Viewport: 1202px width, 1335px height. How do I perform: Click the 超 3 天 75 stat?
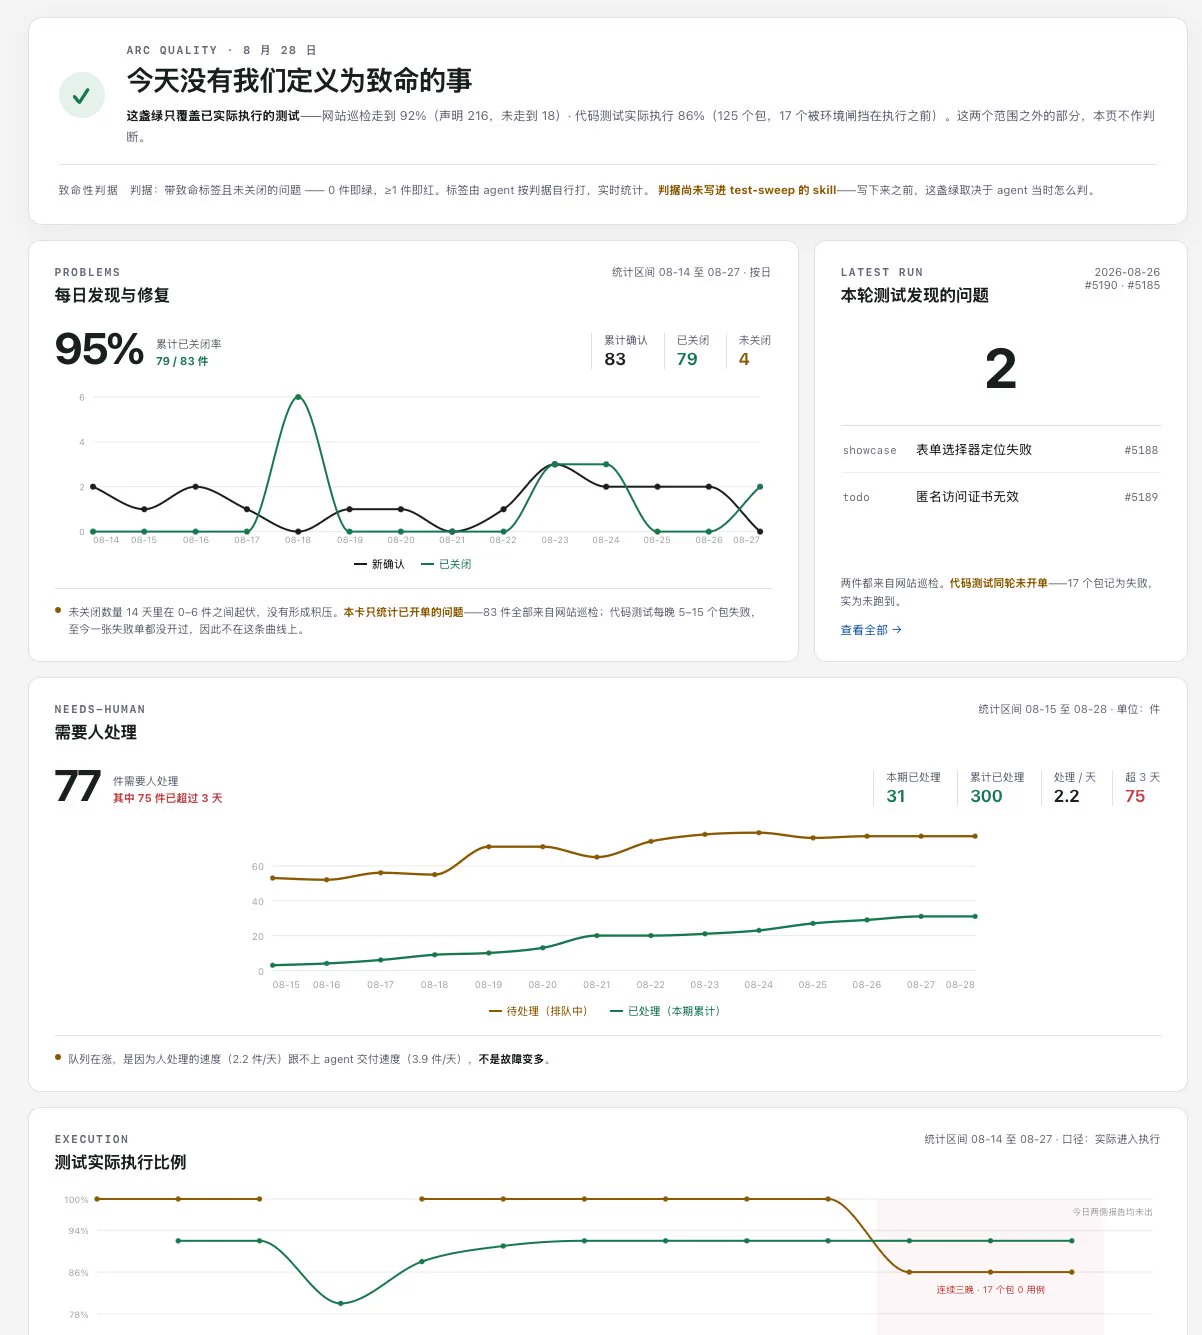(x=1142, y=787)
